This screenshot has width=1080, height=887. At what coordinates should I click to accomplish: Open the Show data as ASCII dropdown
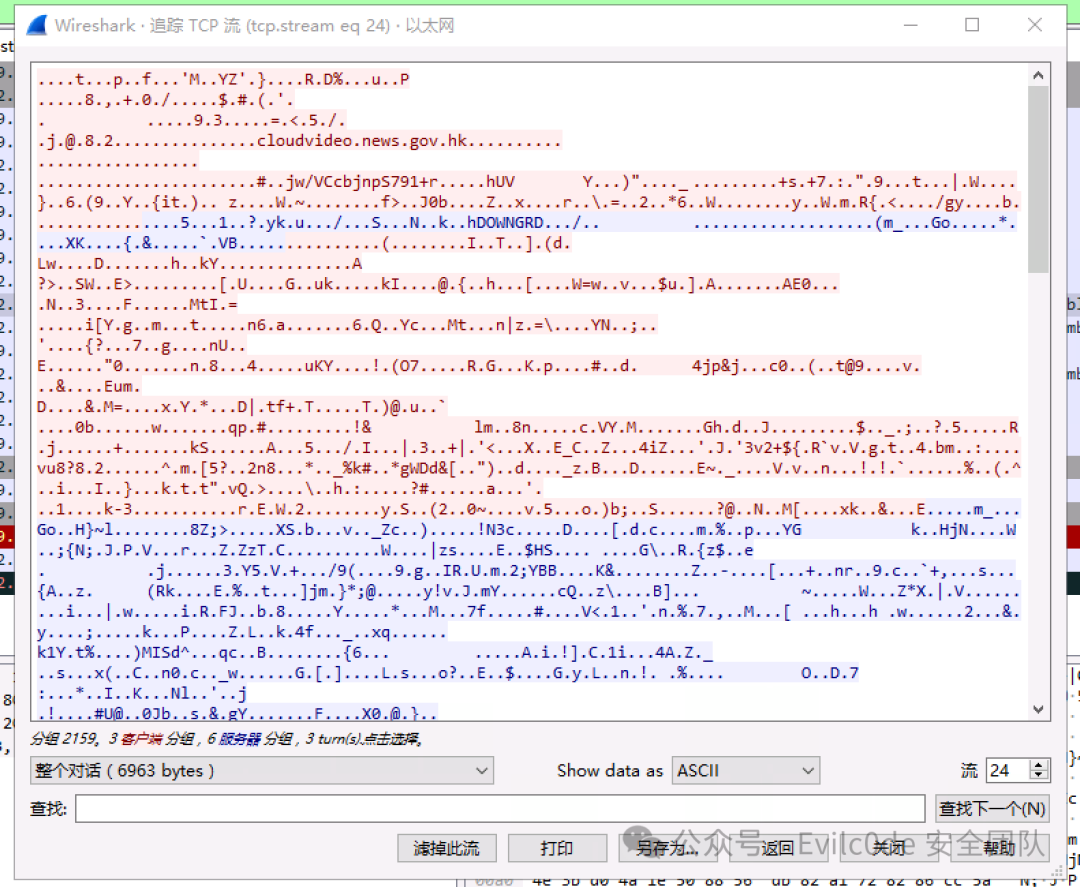click(746, 770)
